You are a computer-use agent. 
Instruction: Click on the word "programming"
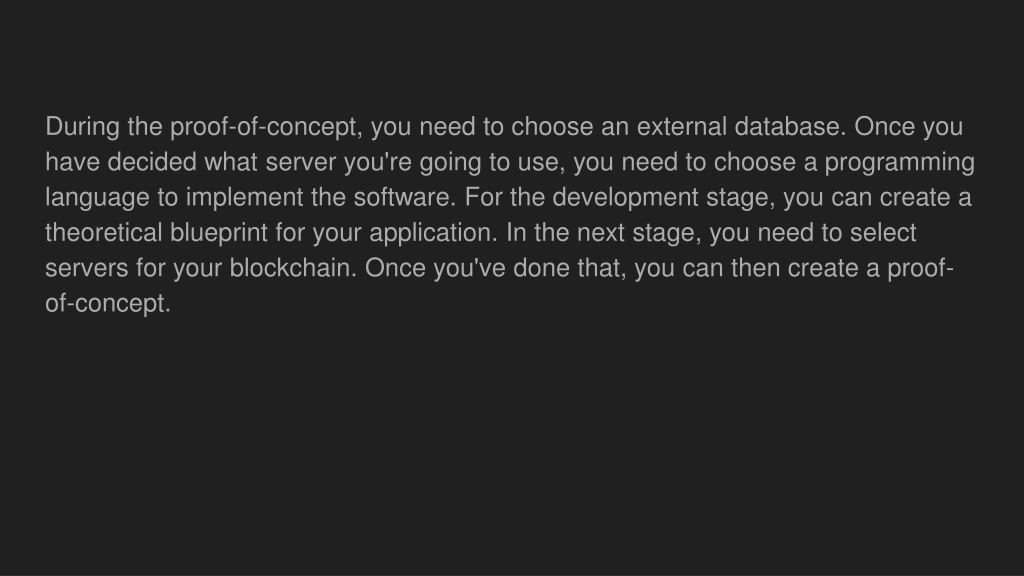[899, 163]
